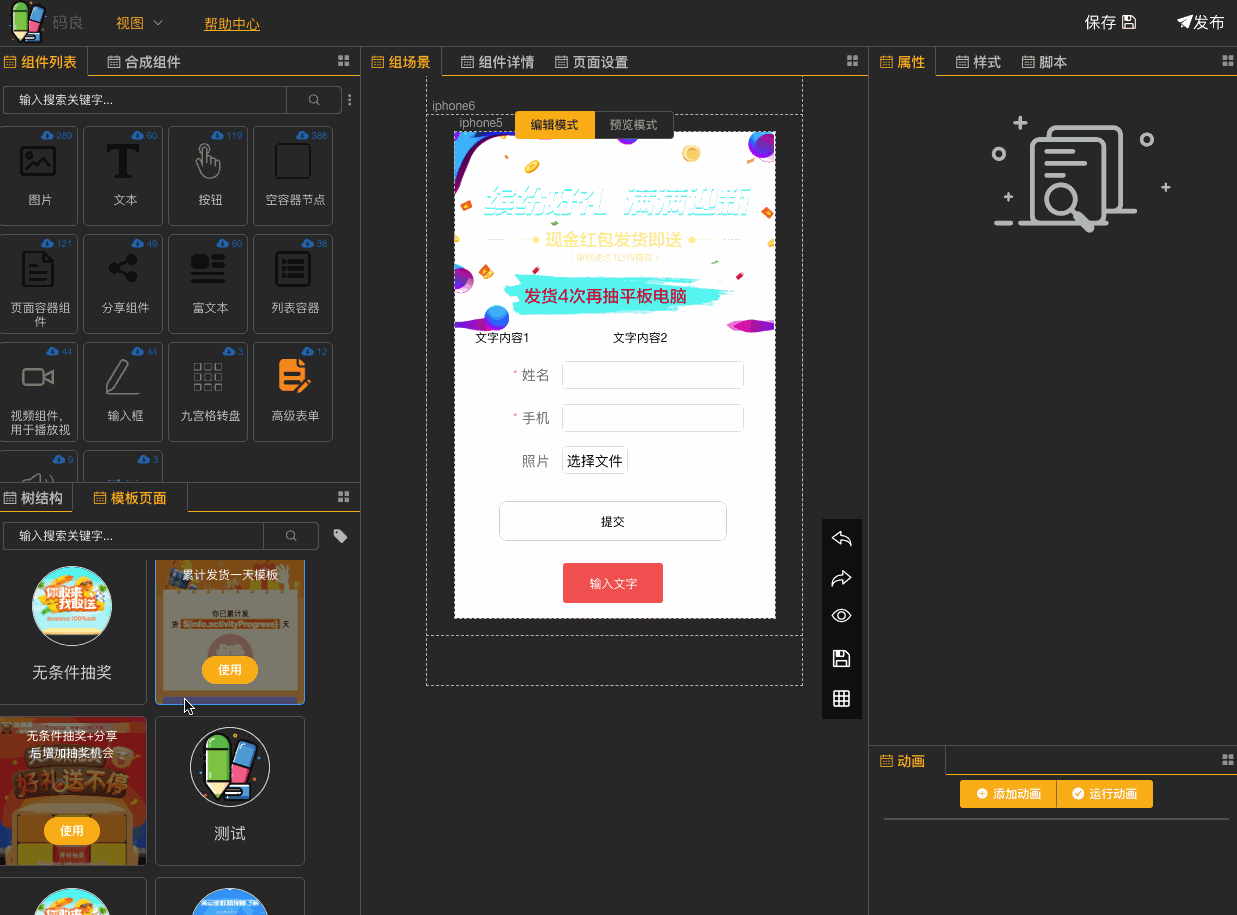Add the 空容器节点 empty container component
Viewport: 1237px width, 915px height.
[x=294, y=175]
